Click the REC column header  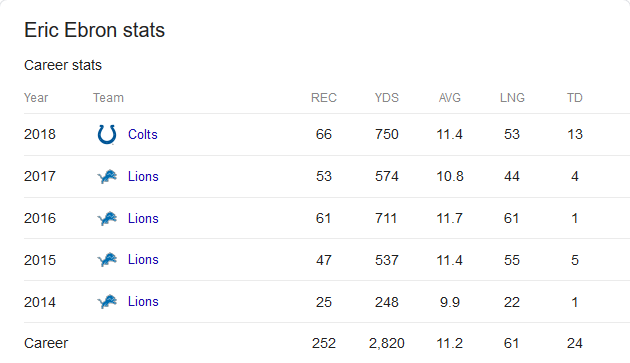324,98
